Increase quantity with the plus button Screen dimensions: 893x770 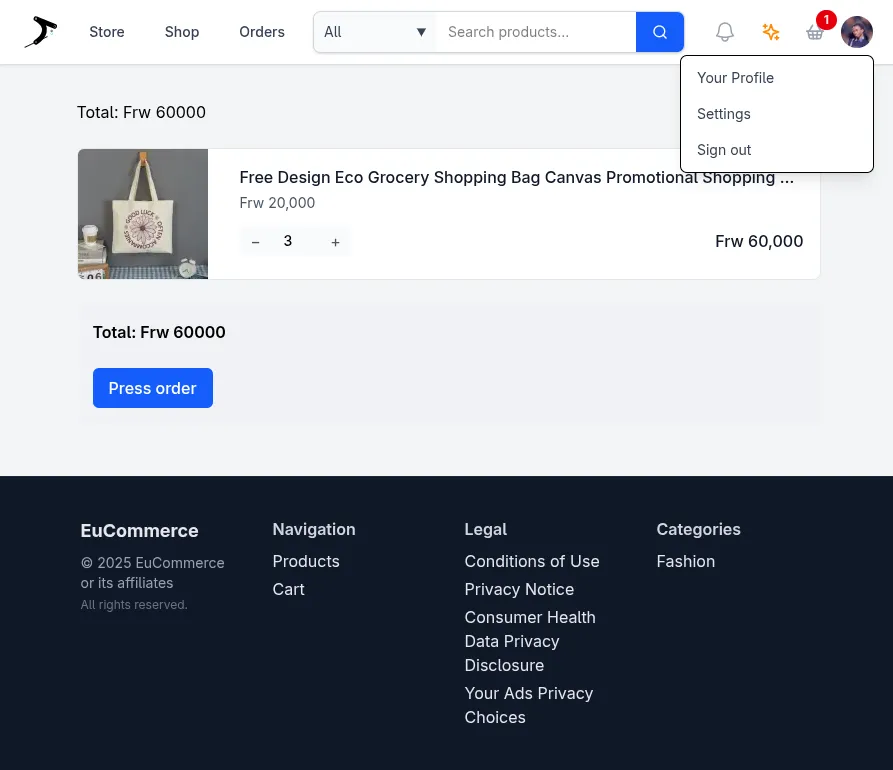pos(335,242)
